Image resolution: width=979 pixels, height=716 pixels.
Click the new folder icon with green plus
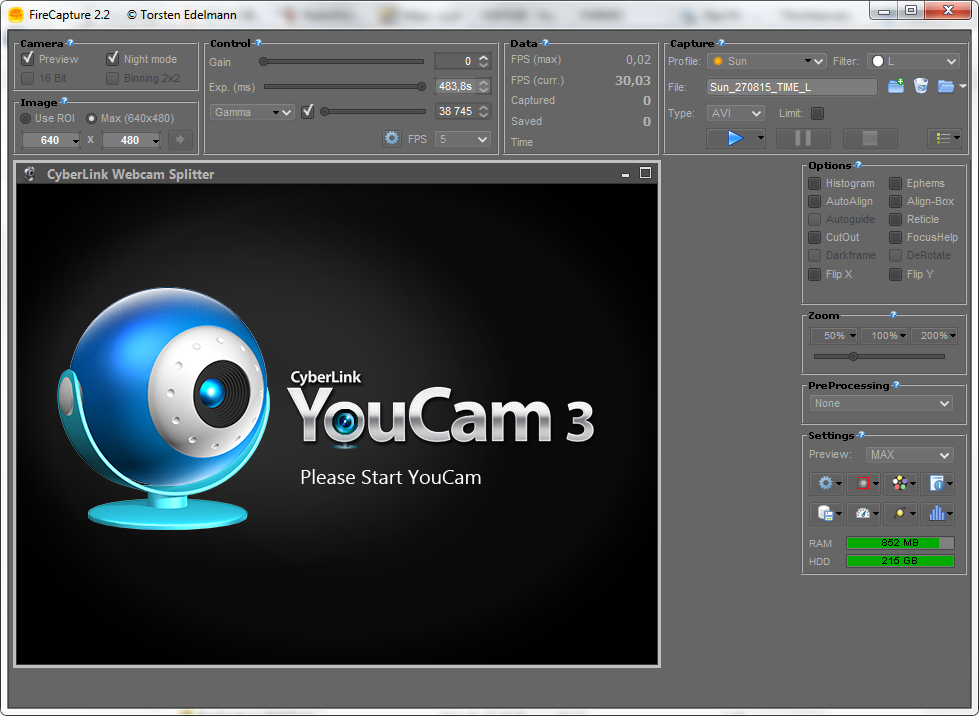coord(896,87)
